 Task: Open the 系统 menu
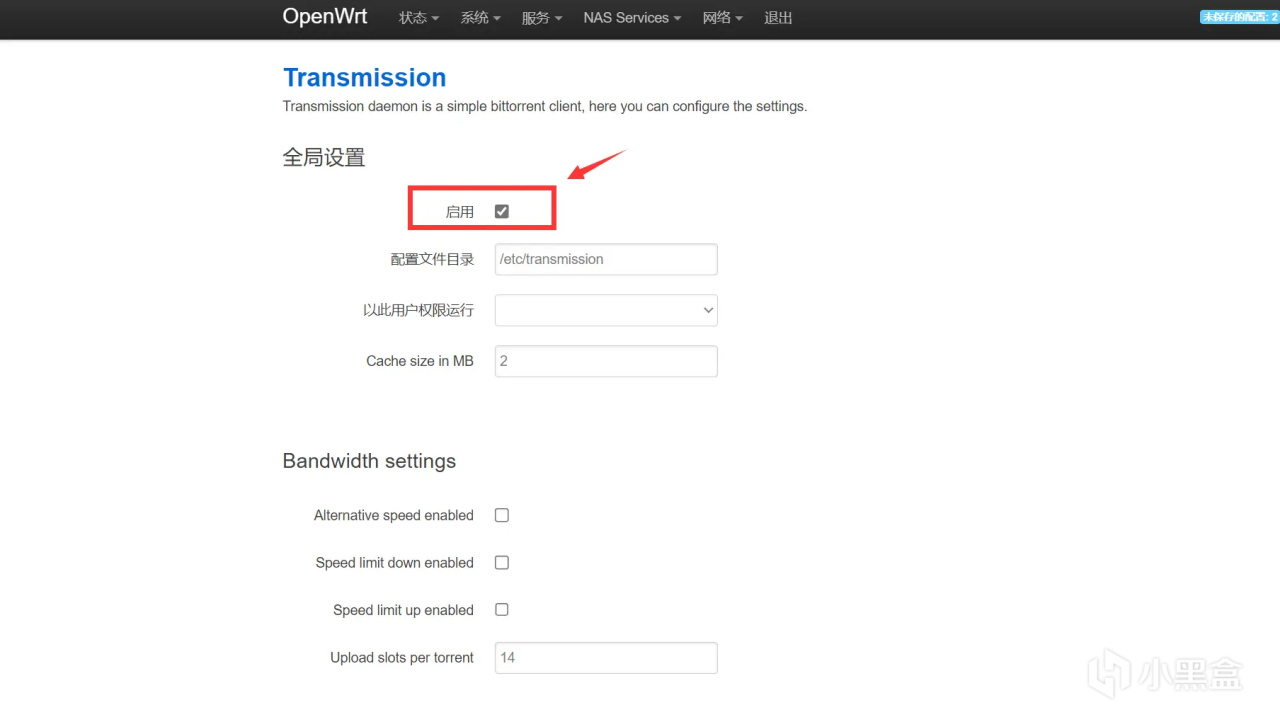[x=480, y=18]
